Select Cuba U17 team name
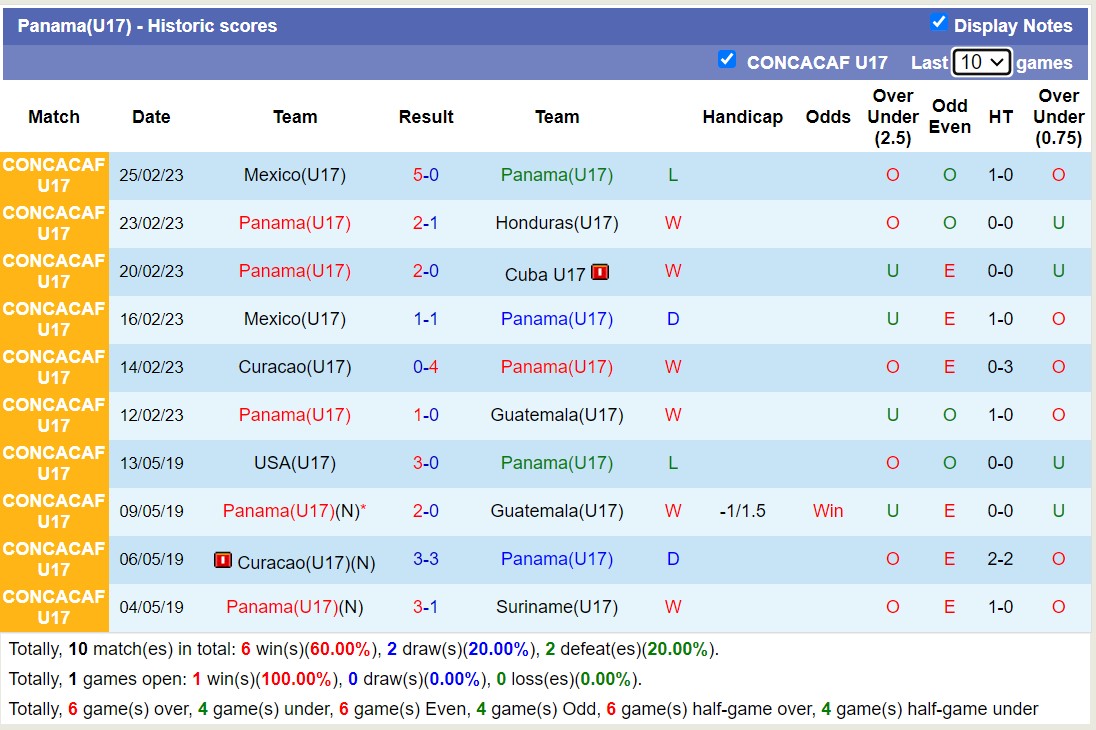This screenshot has width=1096, height=730. (x=545, y=273)
